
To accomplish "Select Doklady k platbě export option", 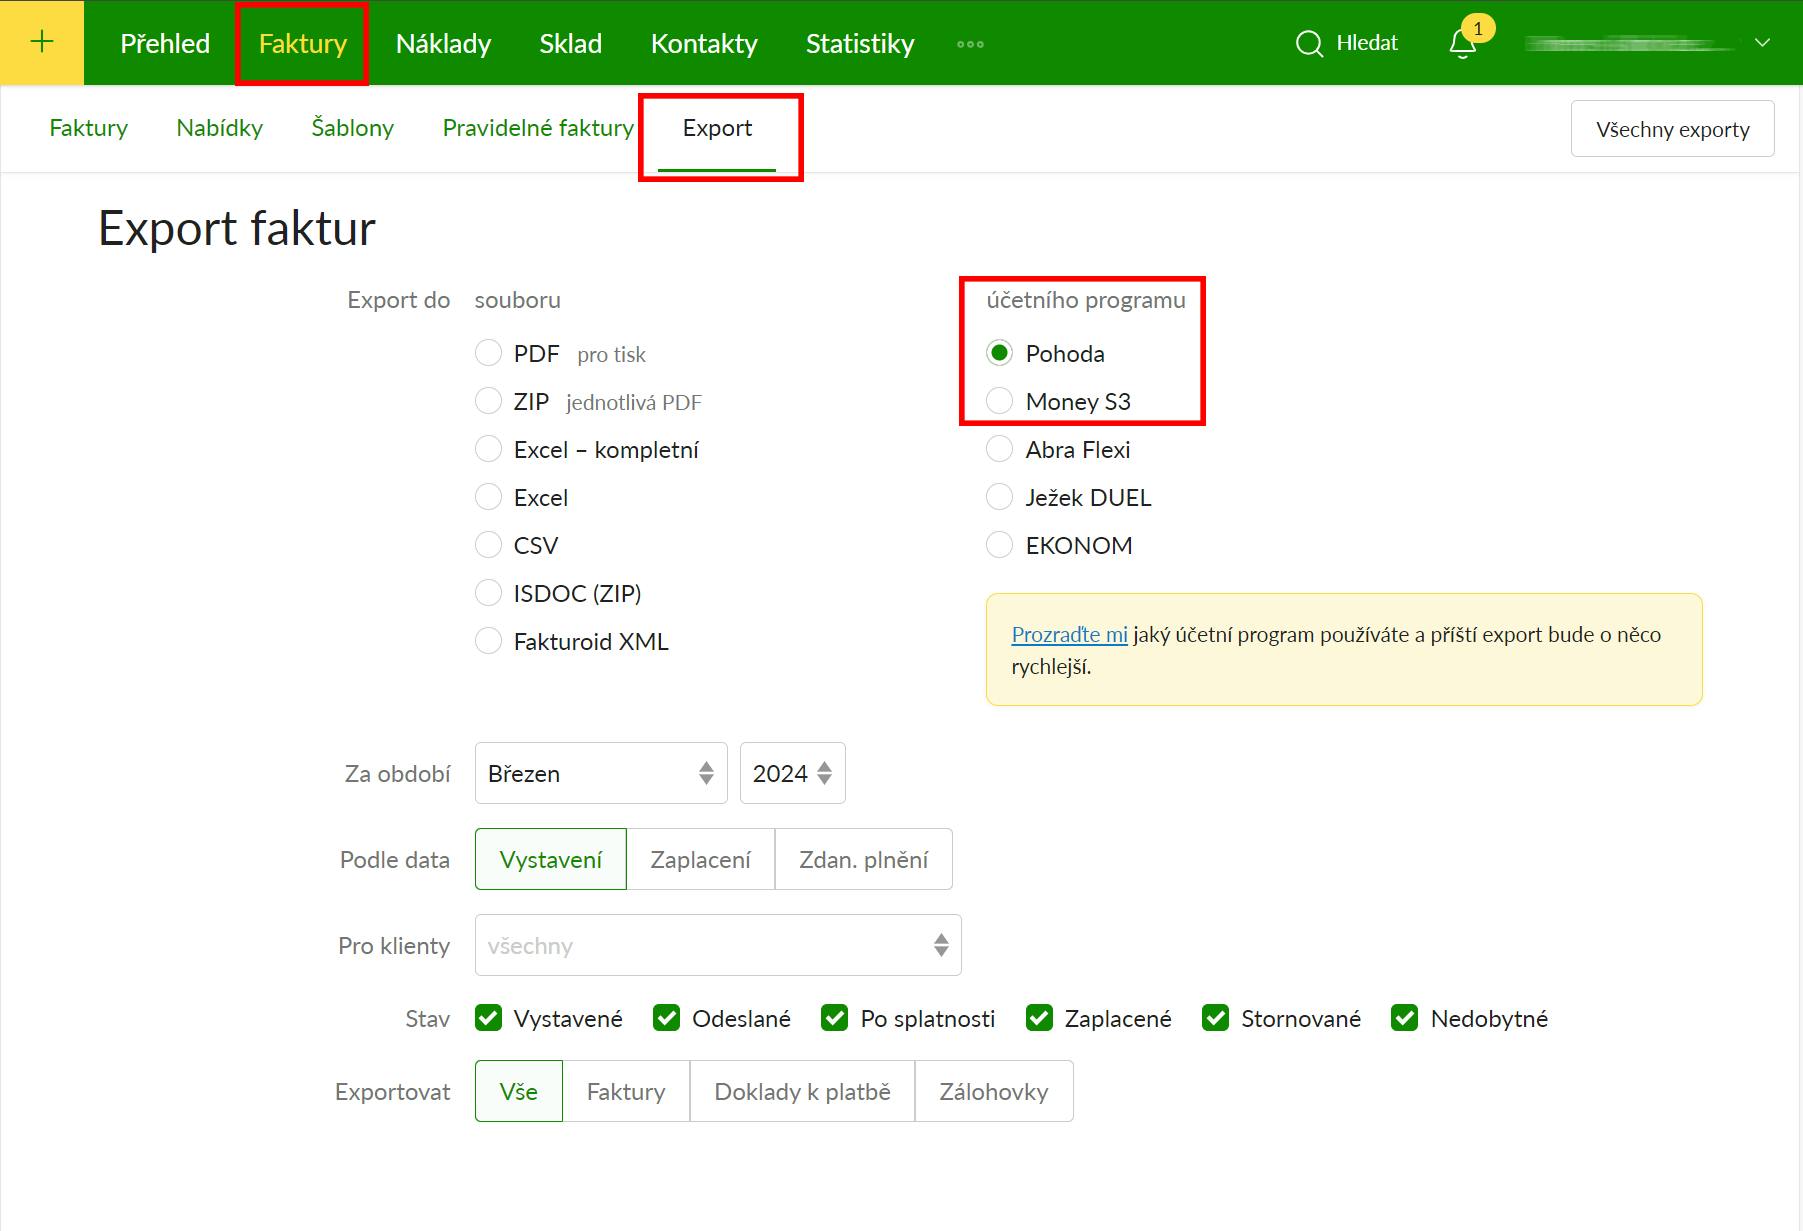I will [802, 1091].
